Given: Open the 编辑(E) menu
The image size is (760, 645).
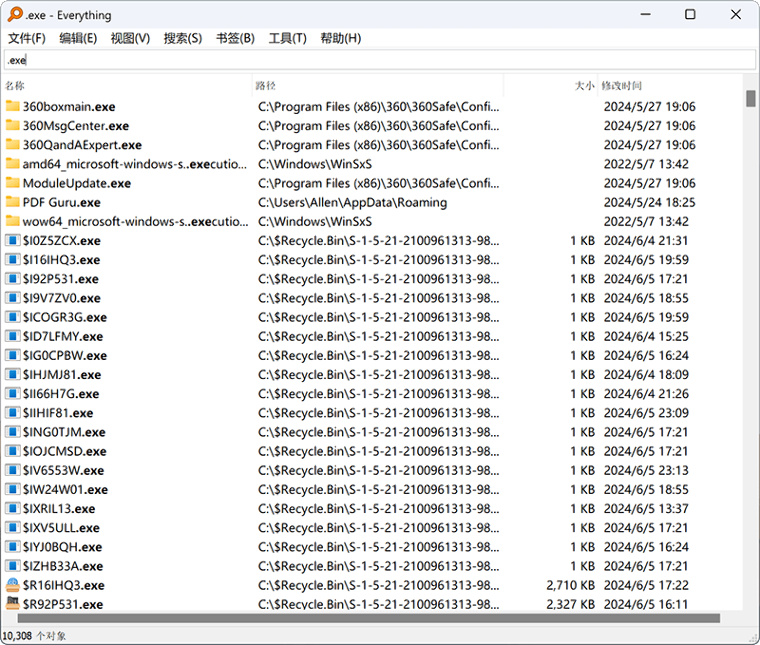Looking at the screenshot, I should 78,38.
